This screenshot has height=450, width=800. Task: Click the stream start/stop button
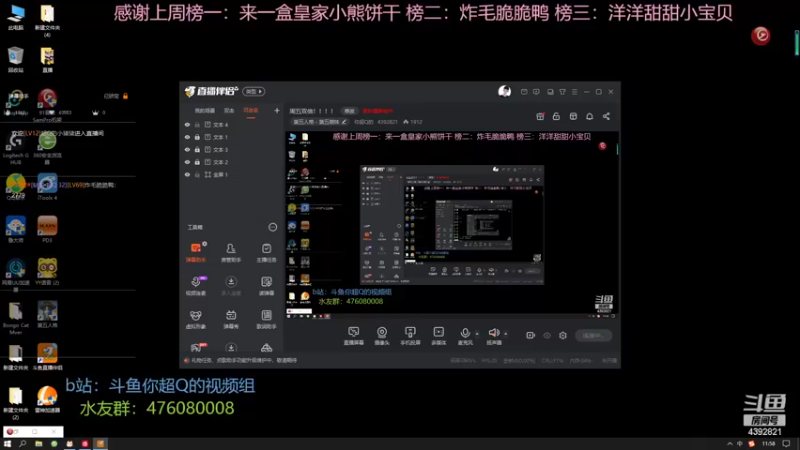(593, 335)
